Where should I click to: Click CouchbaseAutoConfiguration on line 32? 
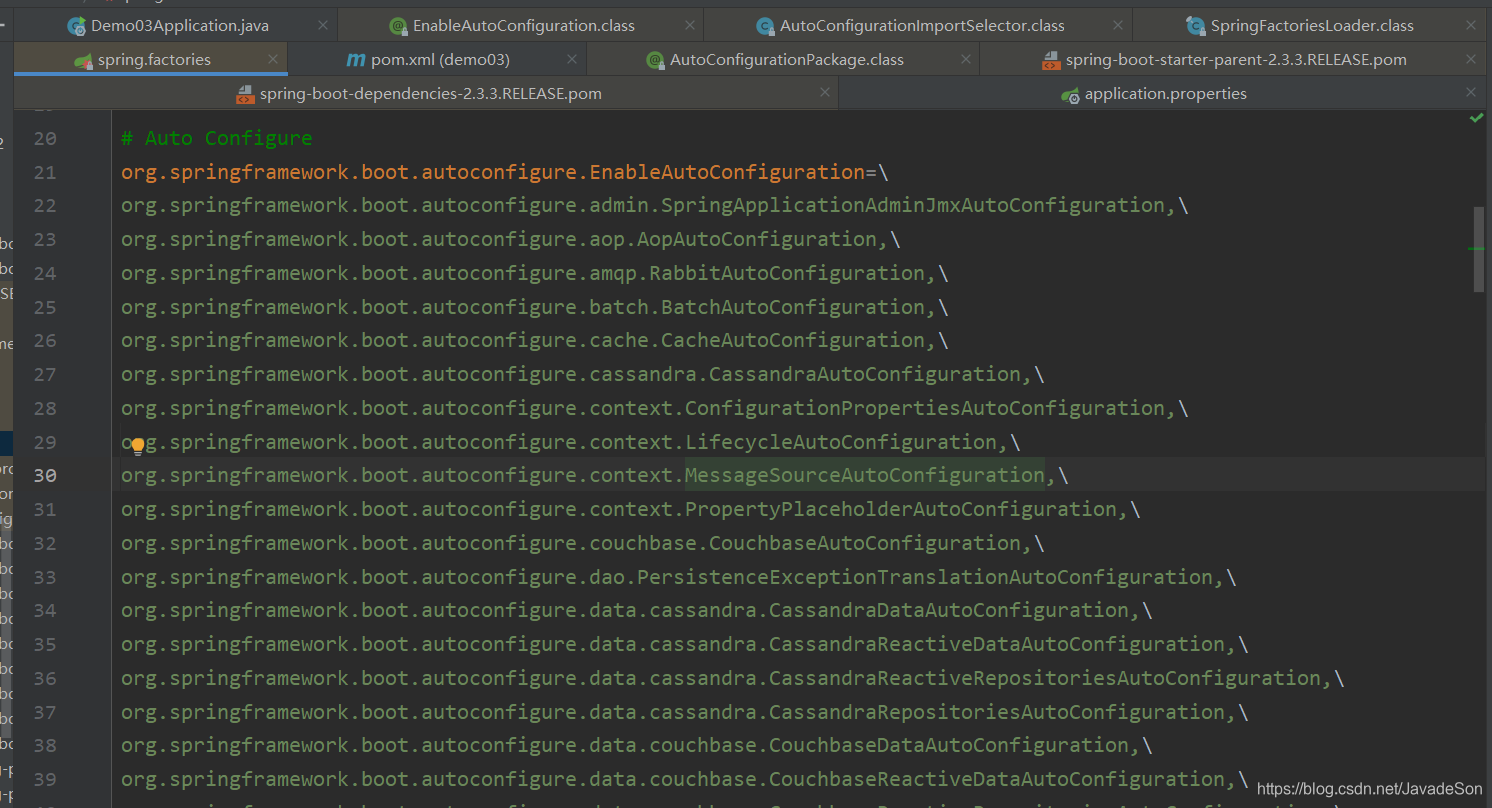[x=864, y=543]
